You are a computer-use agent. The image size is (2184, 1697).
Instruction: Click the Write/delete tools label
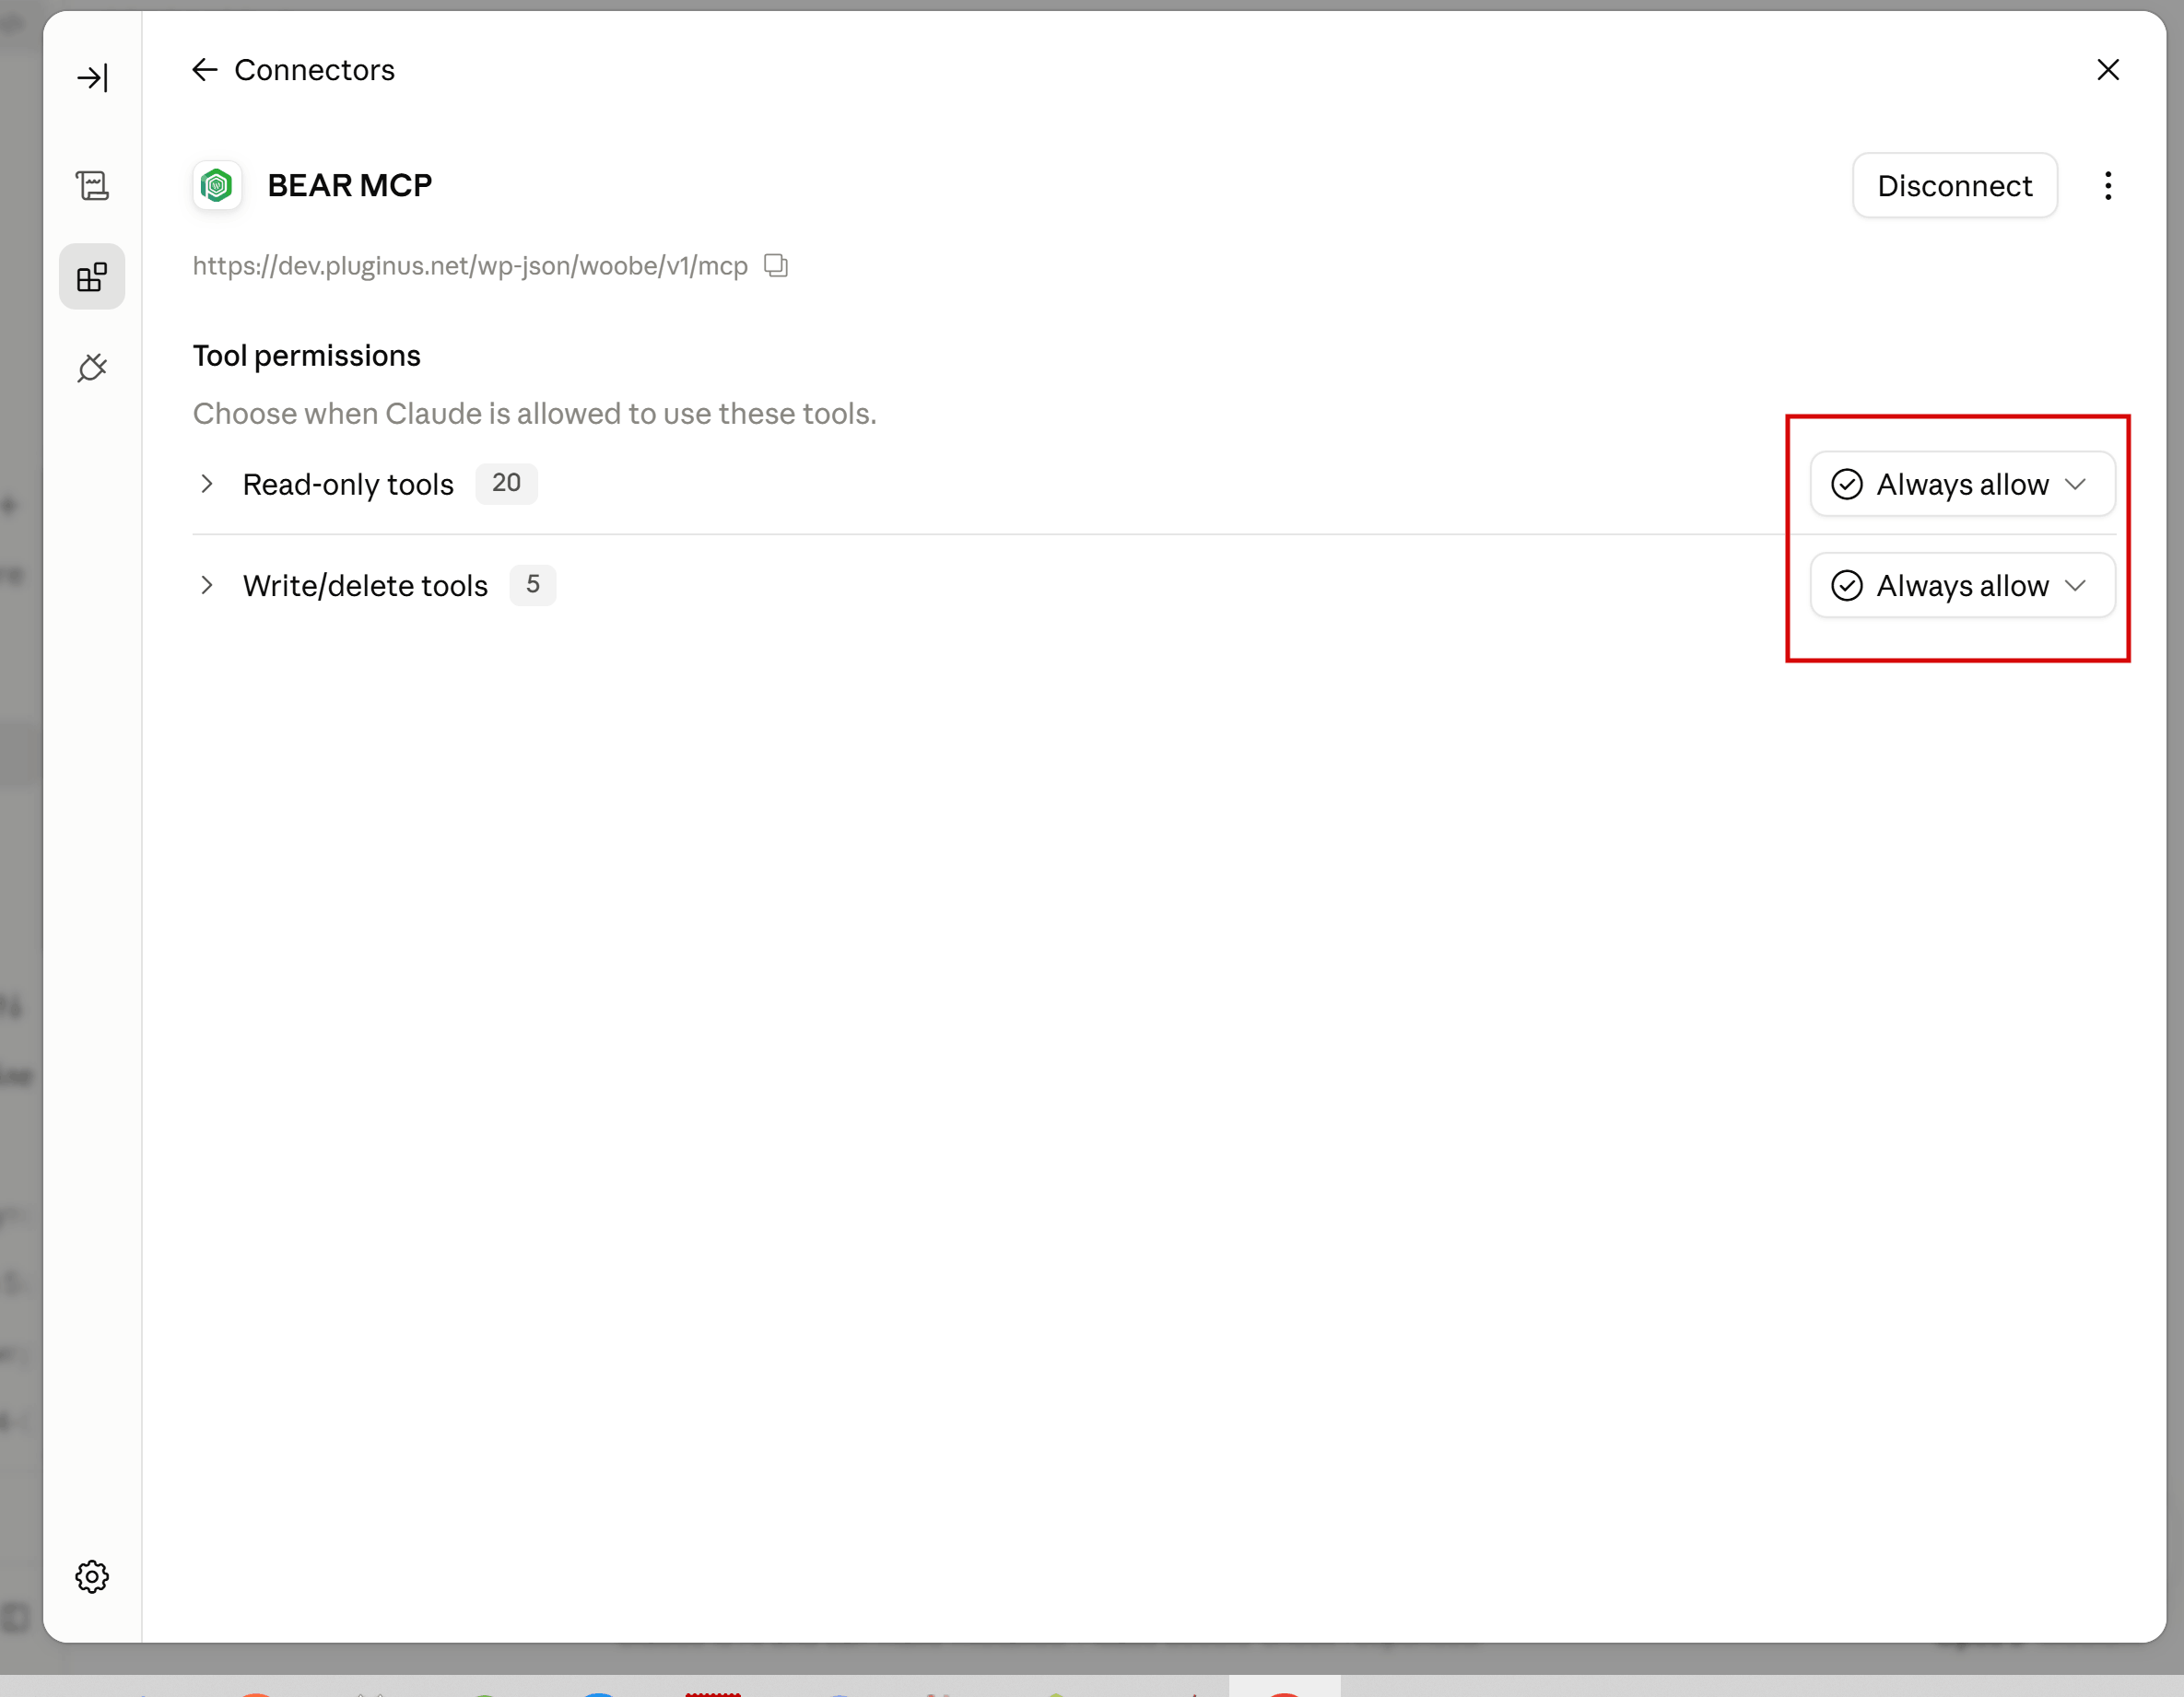365,586
